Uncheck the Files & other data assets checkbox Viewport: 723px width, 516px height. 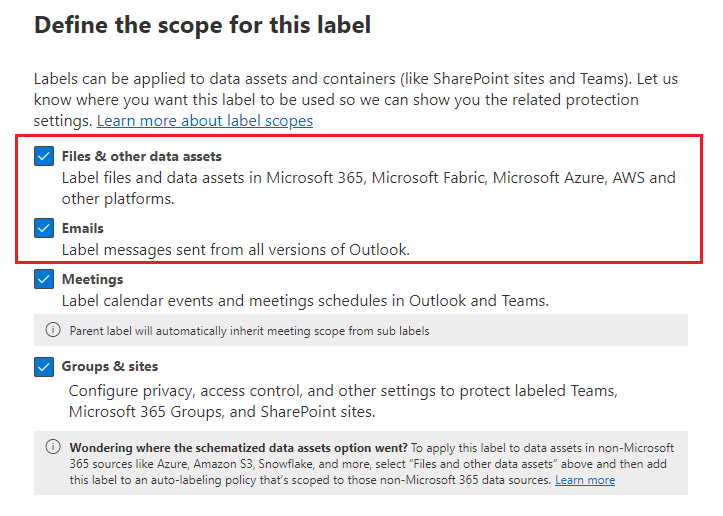(x=44, y=156)
